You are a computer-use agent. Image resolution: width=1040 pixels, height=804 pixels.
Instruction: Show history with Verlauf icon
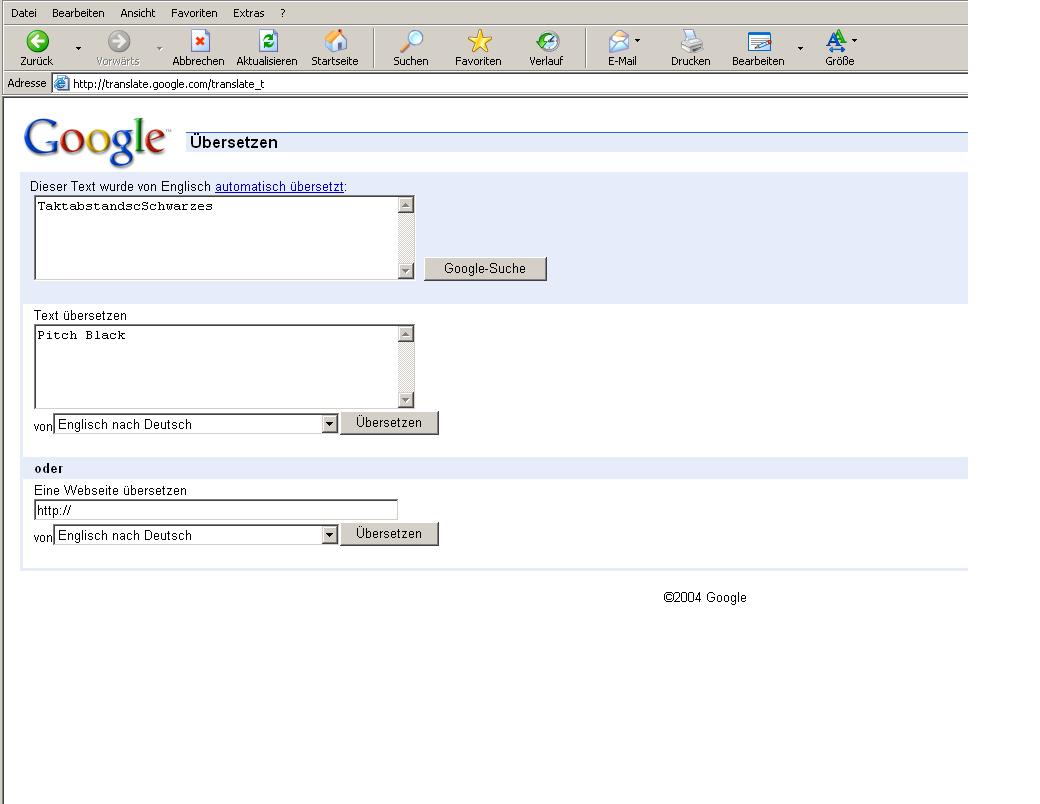pyautogui.click(x=546, y=41)
